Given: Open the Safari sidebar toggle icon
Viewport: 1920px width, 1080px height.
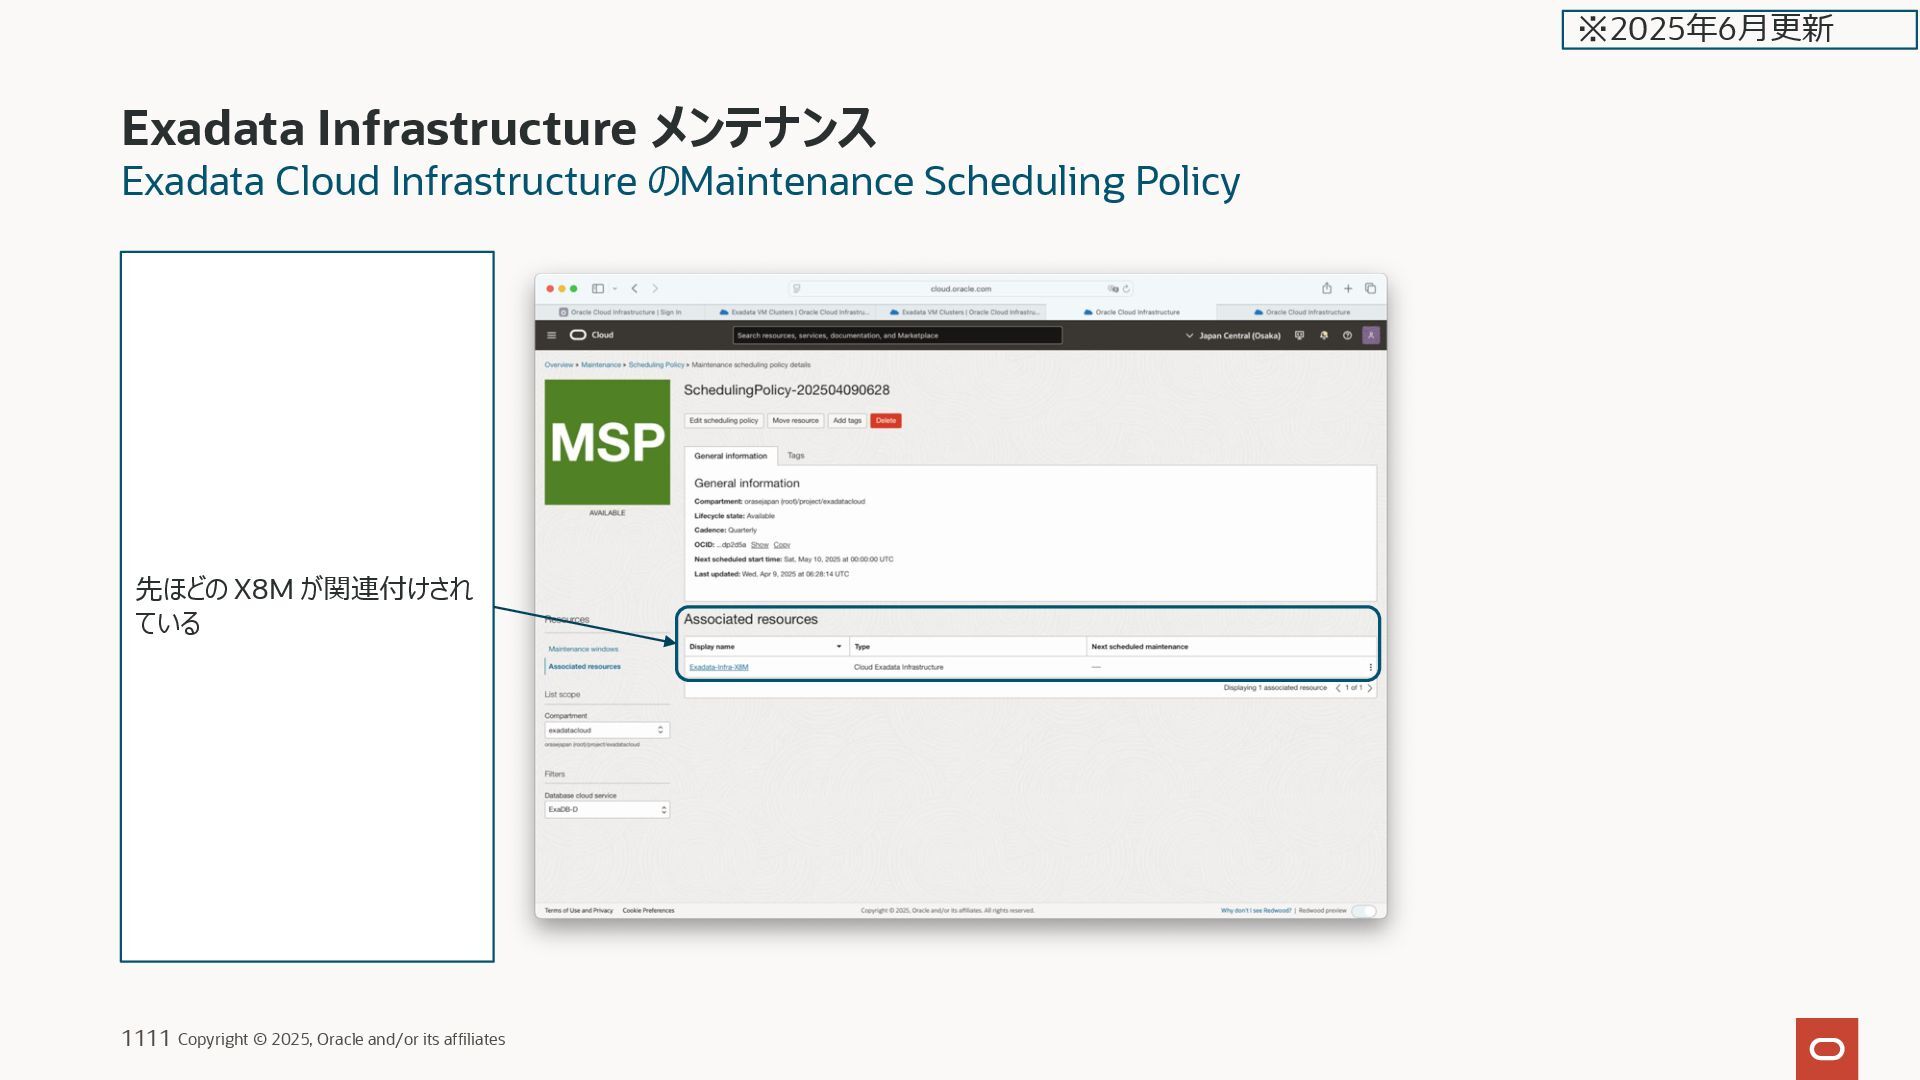Looking at the screenshot, I should [598, 289].
